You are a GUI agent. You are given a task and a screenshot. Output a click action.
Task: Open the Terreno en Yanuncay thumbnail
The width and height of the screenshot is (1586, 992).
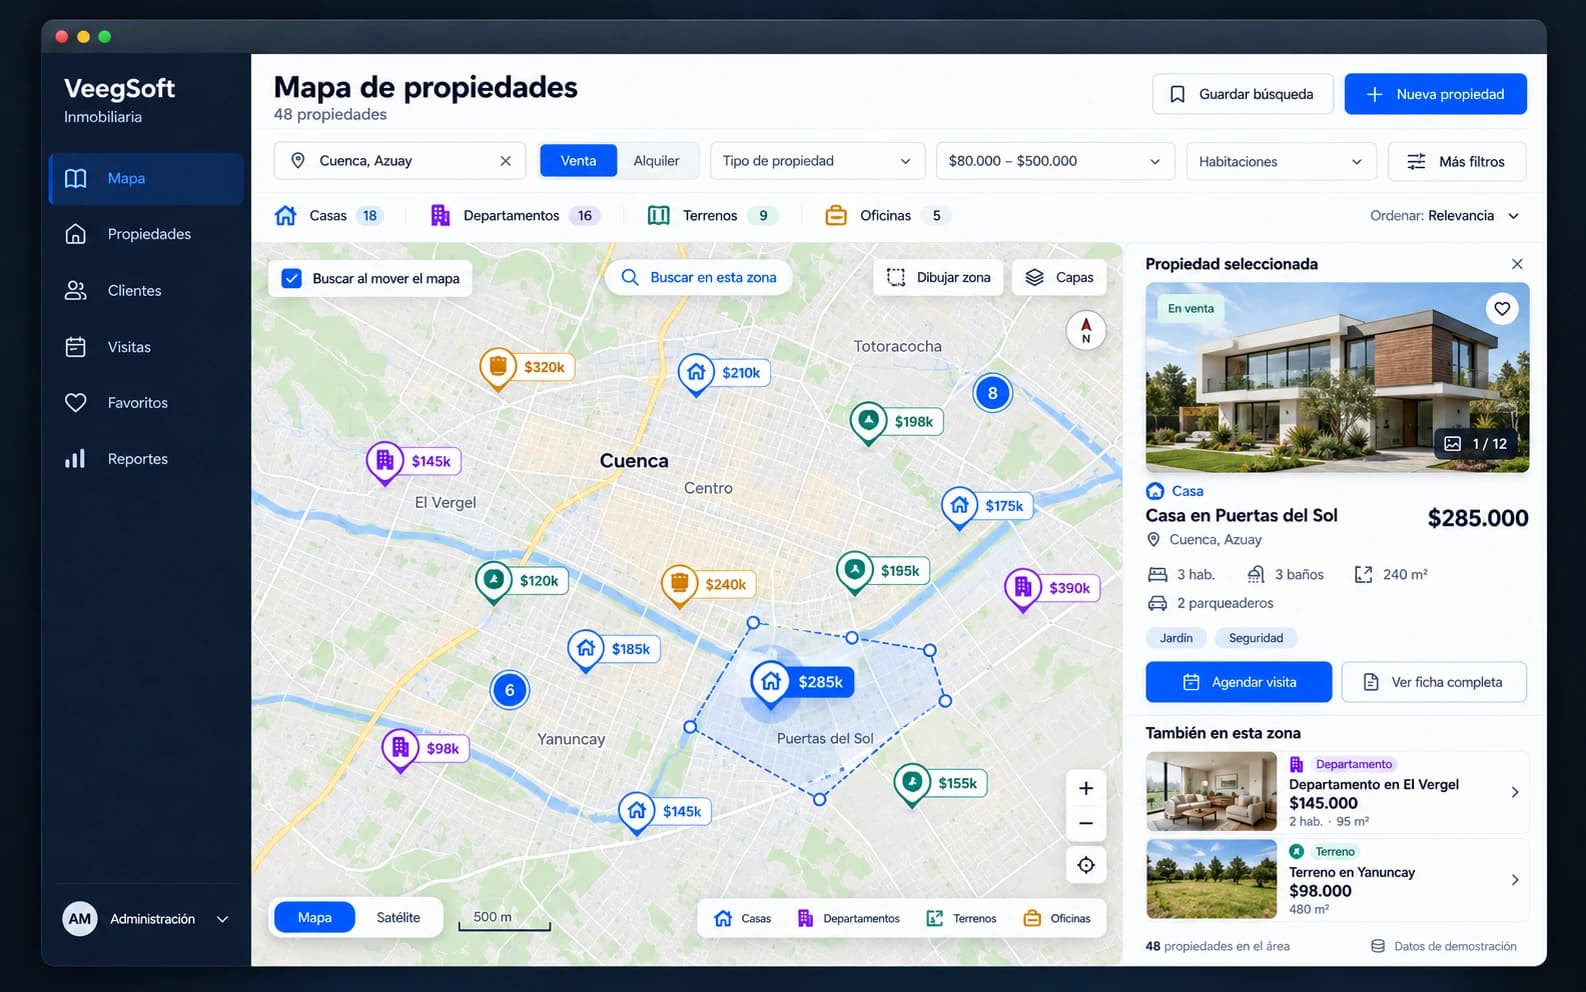[x=1211, y=879]
